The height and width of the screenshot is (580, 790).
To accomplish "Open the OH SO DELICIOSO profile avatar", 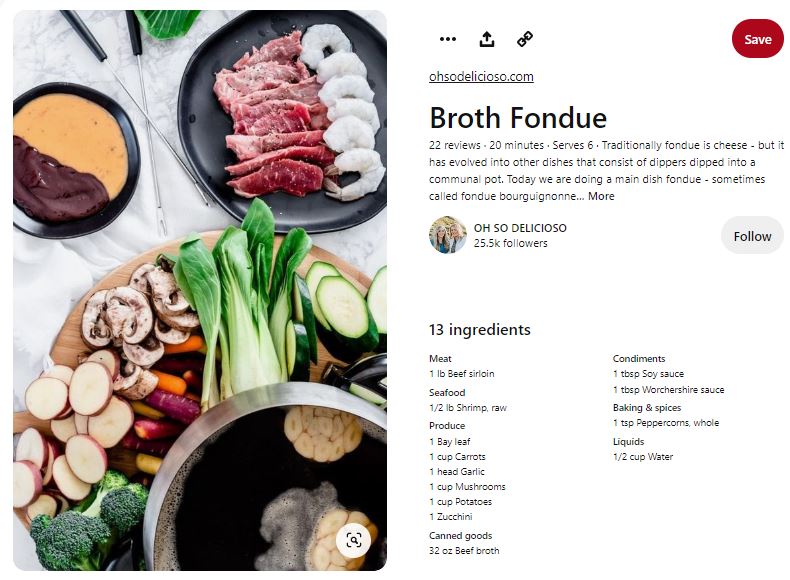I will pos(447,235).
